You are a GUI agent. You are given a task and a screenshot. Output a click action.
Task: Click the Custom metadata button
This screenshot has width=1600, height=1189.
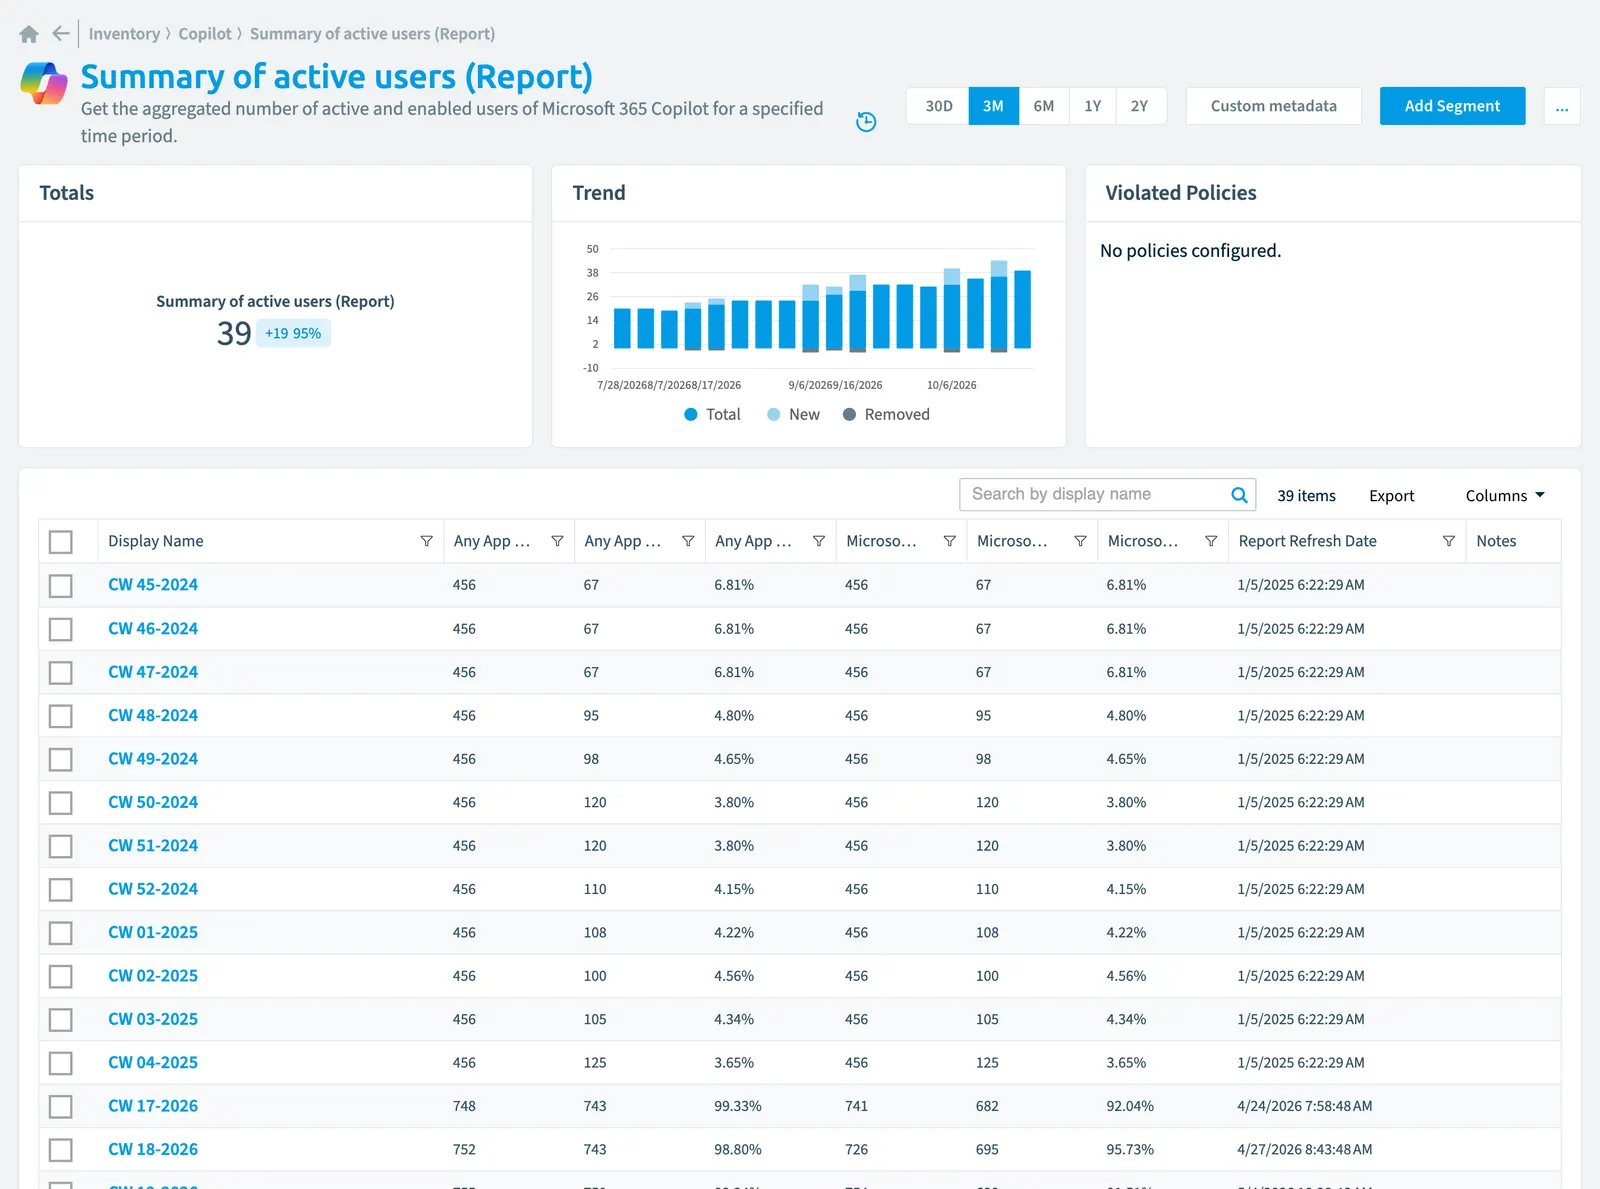(1273, 106)
